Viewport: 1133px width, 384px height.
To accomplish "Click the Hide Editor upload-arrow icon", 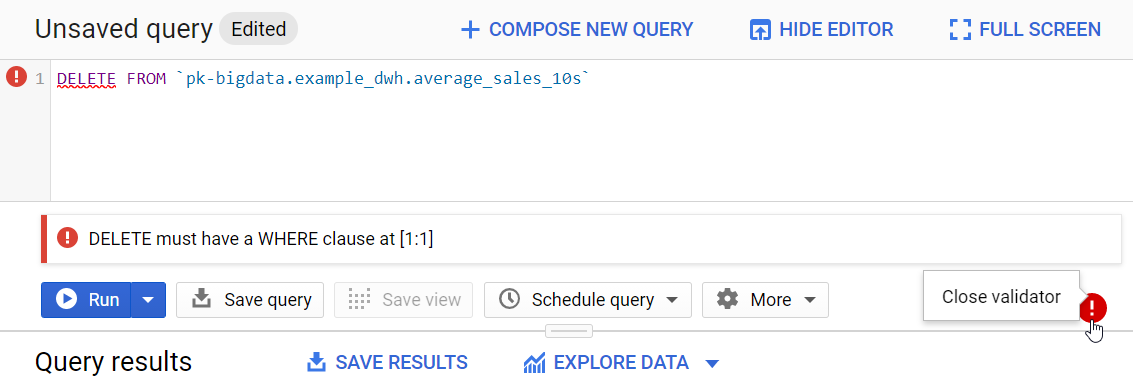I will pyautogui.click(x=760, y=30).
